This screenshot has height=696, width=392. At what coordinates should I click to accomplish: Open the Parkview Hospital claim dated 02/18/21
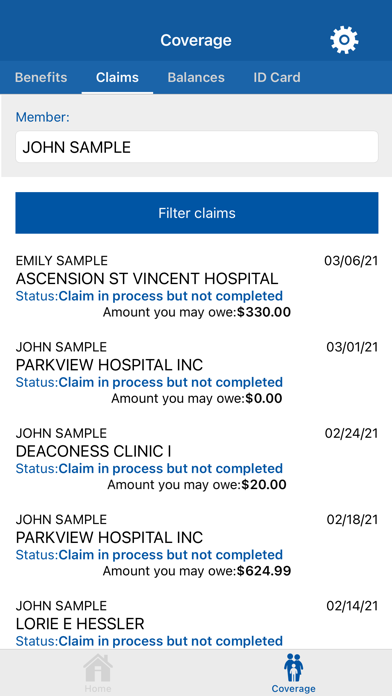pos(197,546)
